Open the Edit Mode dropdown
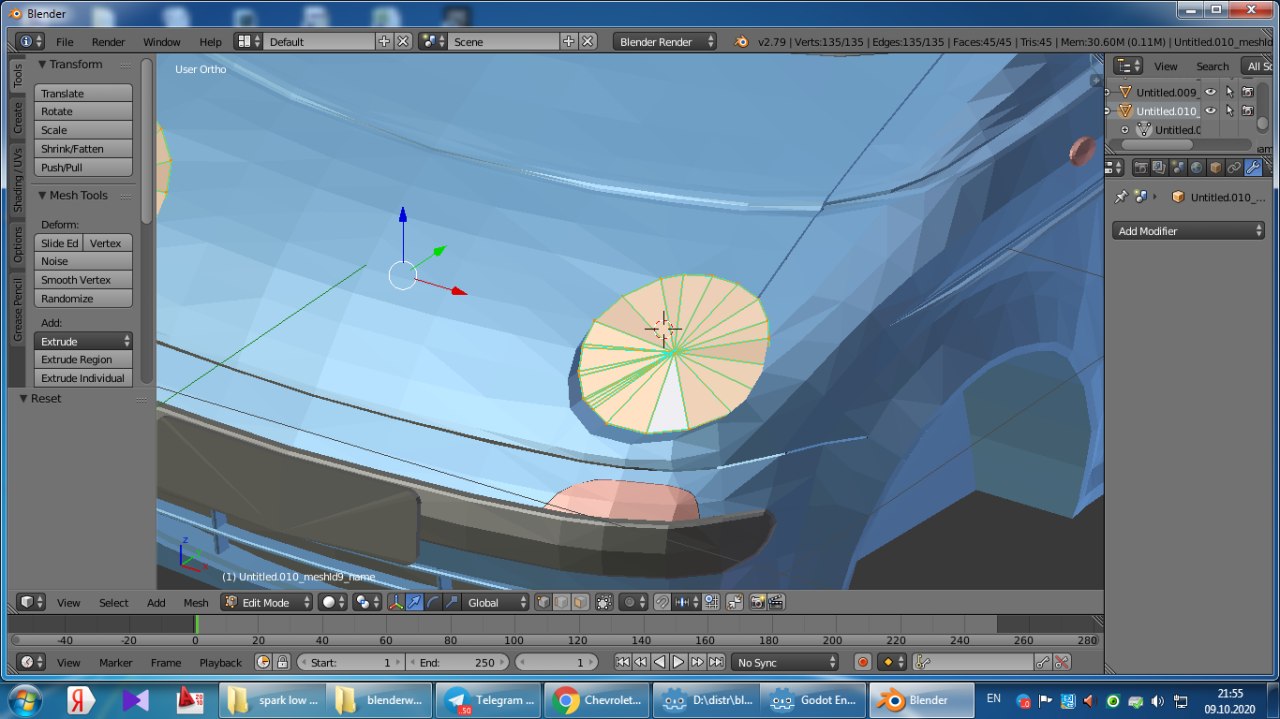Screen dimensions: 1280x719 tap(265, 602)
